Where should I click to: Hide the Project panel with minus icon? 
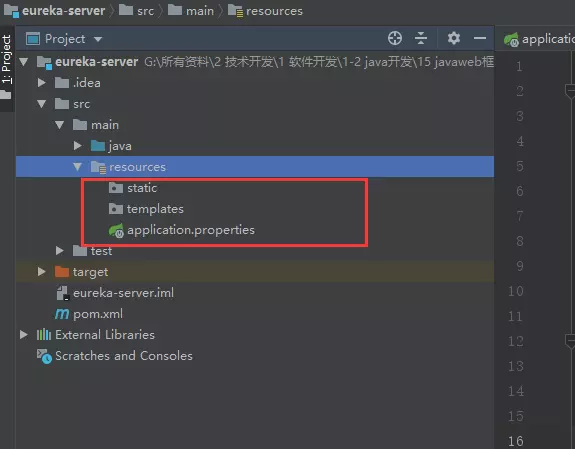pyautogui.click(x=480, y=38)
